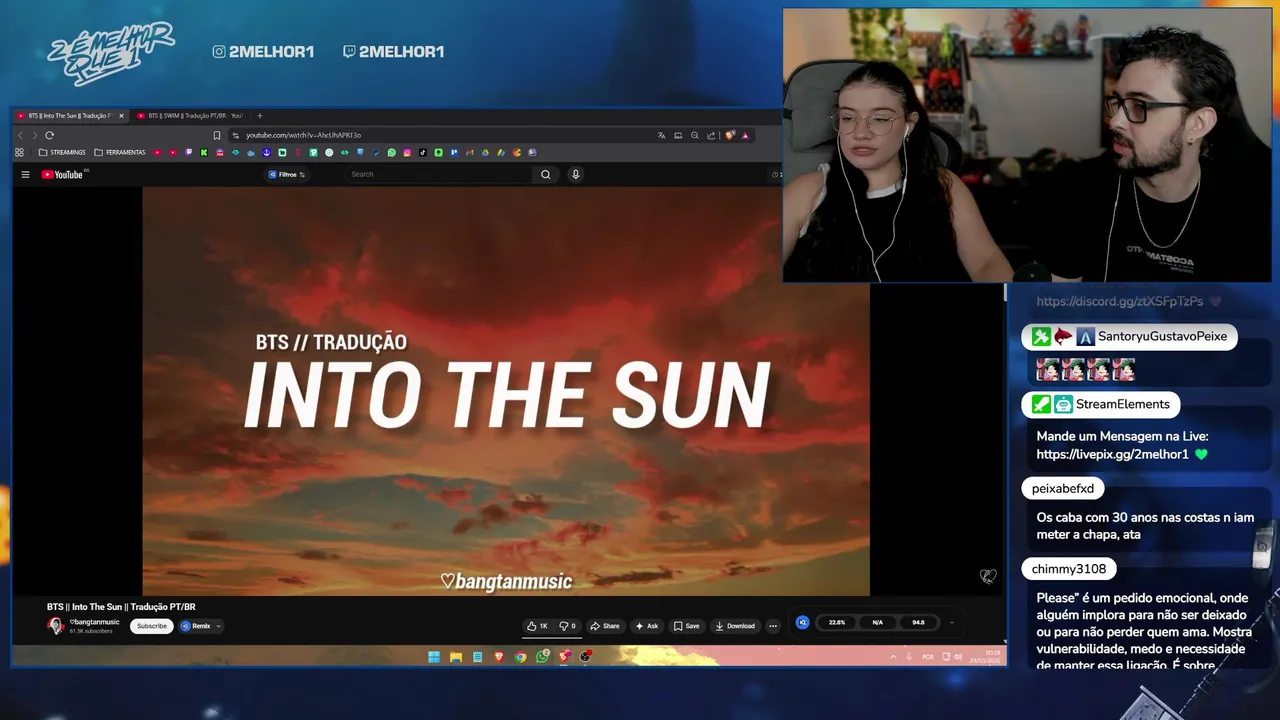
Task: Open Chrome from taskbar
Action: coord(520,657)
